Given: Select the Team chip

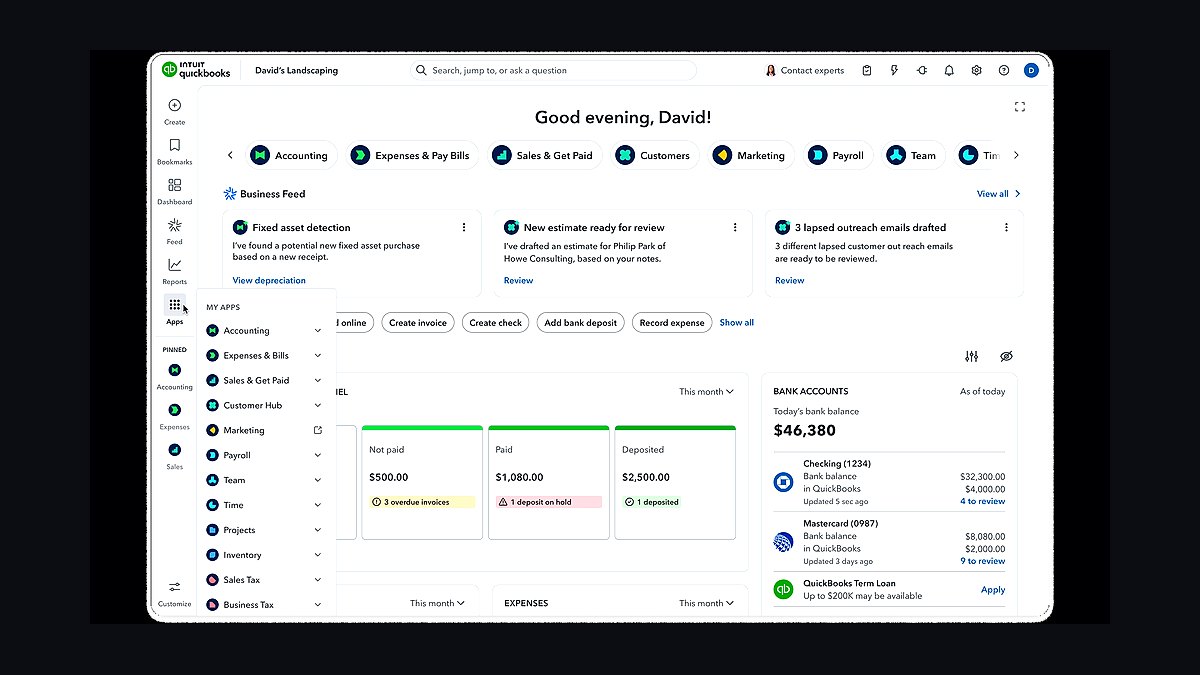Looking at the screenshot, I should tap(912, 156).
